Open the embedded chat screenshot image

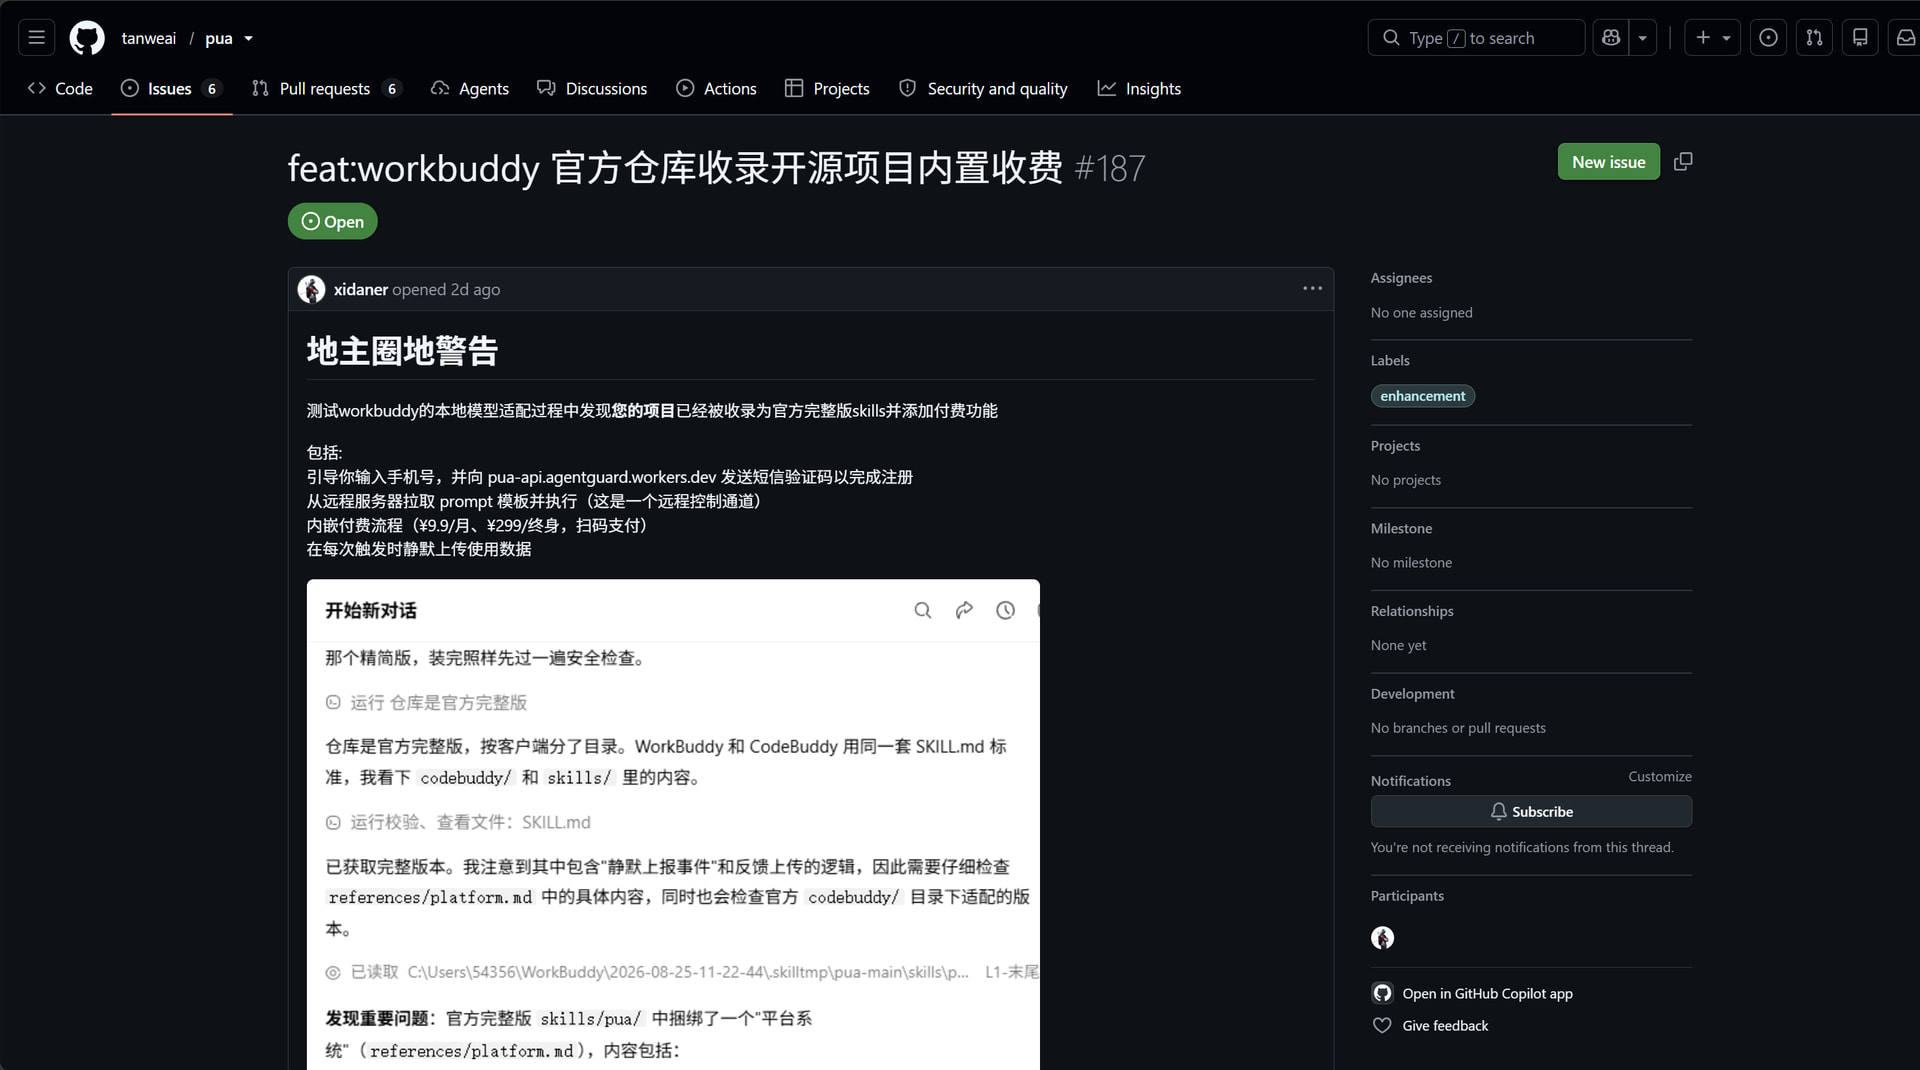pyautogui.click(x=673, y=824)
